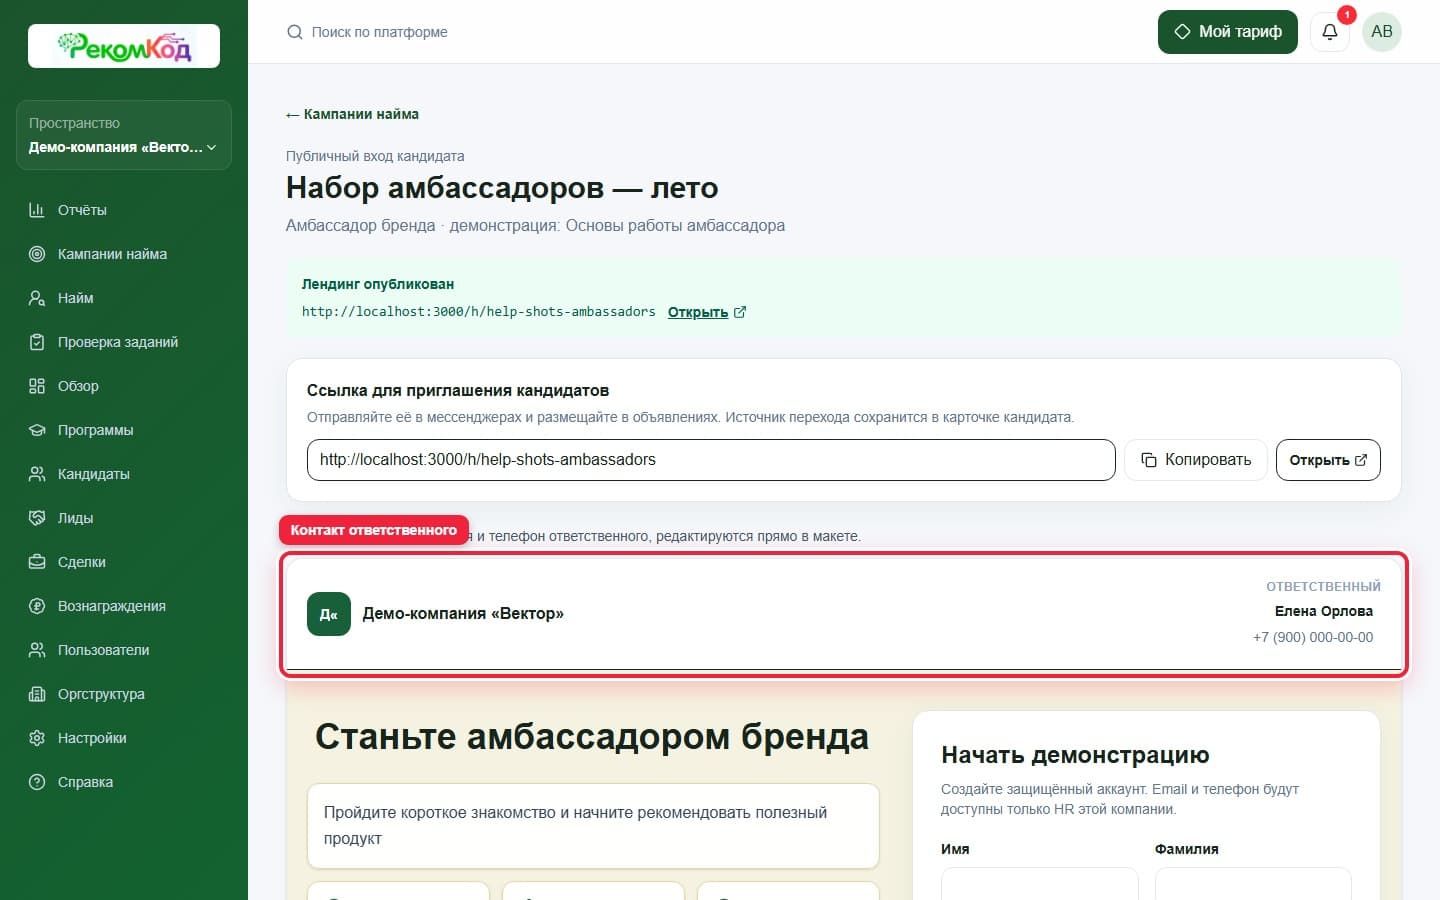Click the responsible name Елена Орлова

[1324, 611]
